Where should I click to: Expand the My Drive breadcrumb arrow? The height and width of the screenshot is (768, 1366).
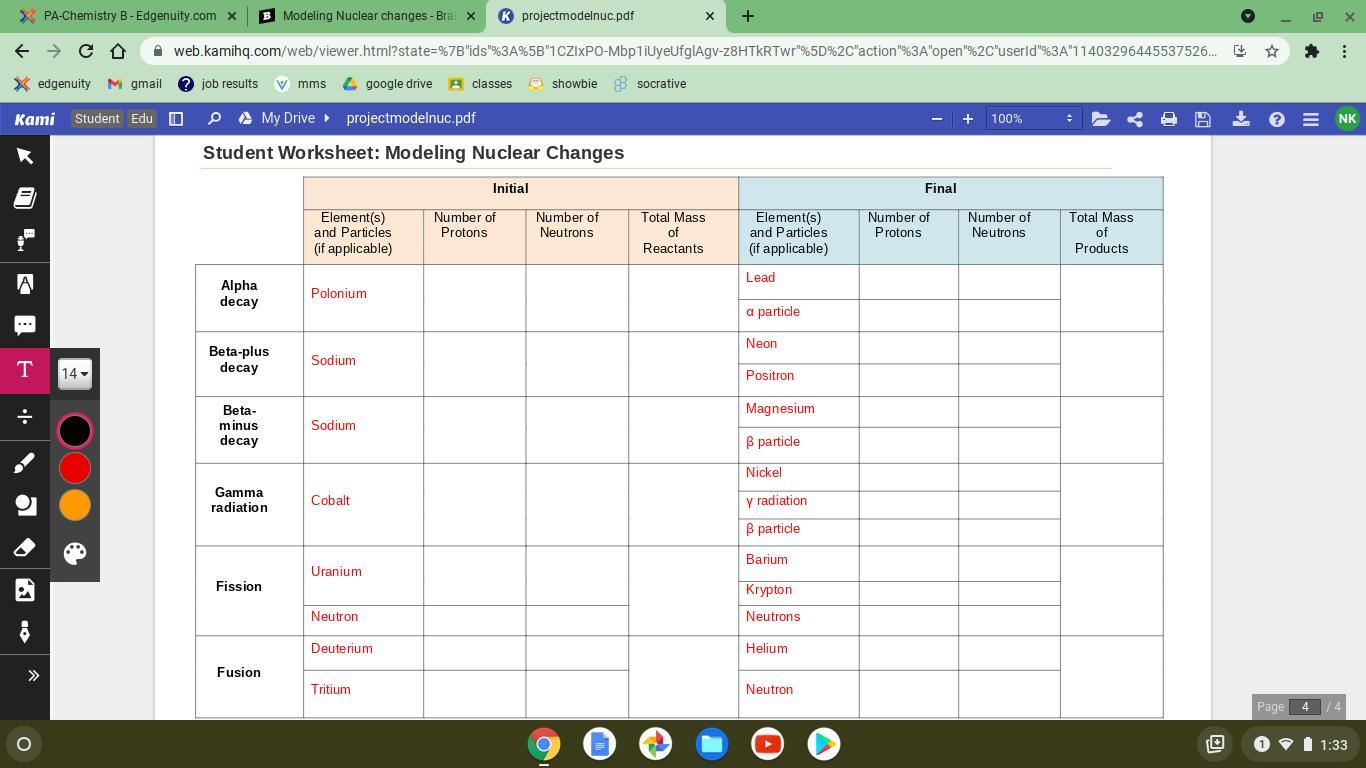(327, 119)
